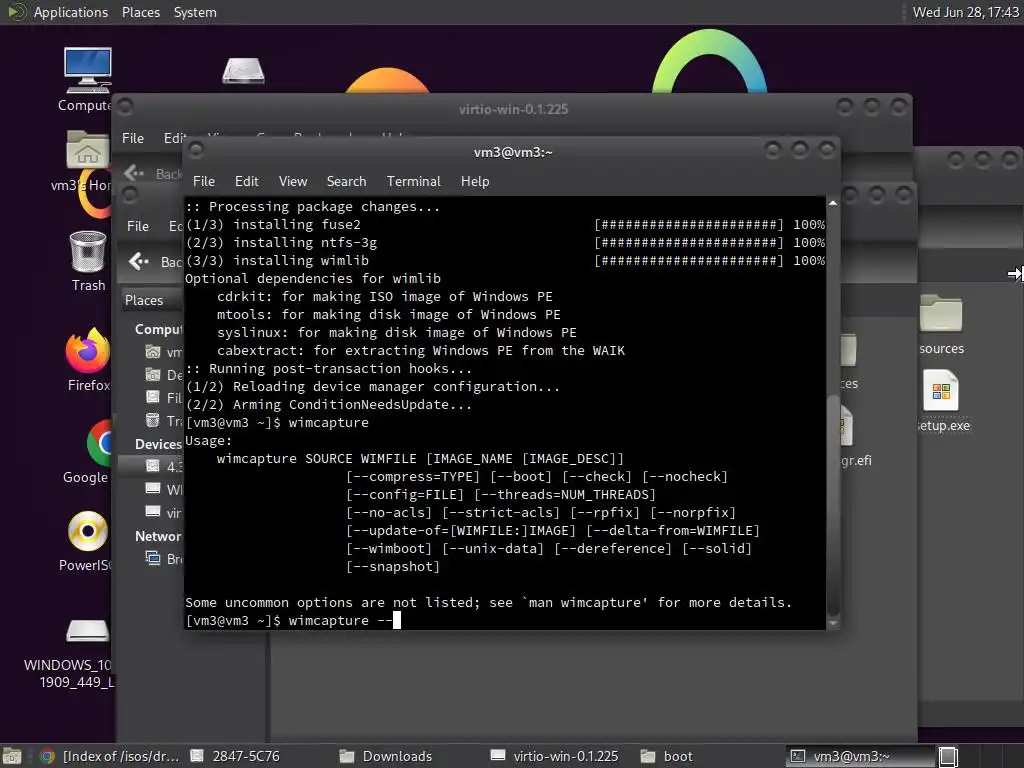Click the terminal scrollbar down arrow
The width and height of the screenshot is (1024, 768).
point(833,623)
